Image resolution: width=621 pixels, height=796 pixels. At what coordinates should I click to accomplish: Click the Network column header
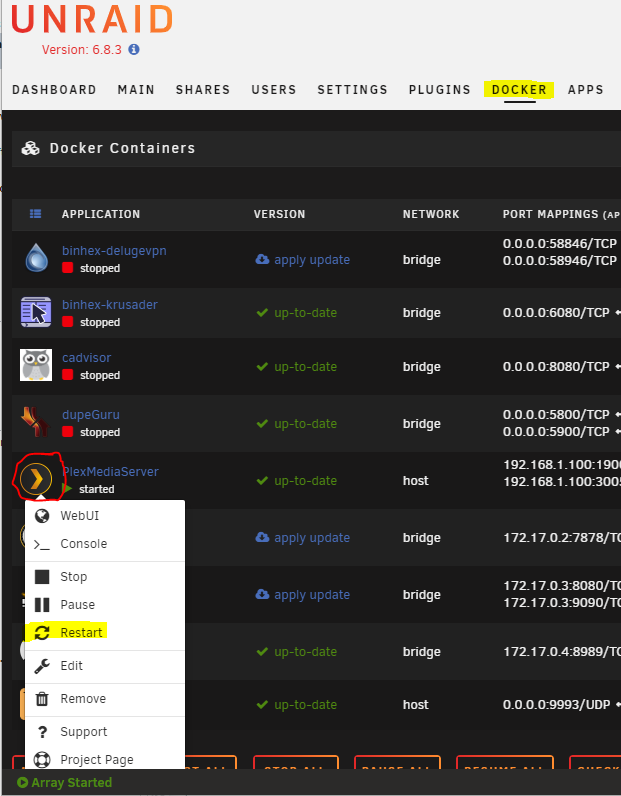tap(431, 214)
